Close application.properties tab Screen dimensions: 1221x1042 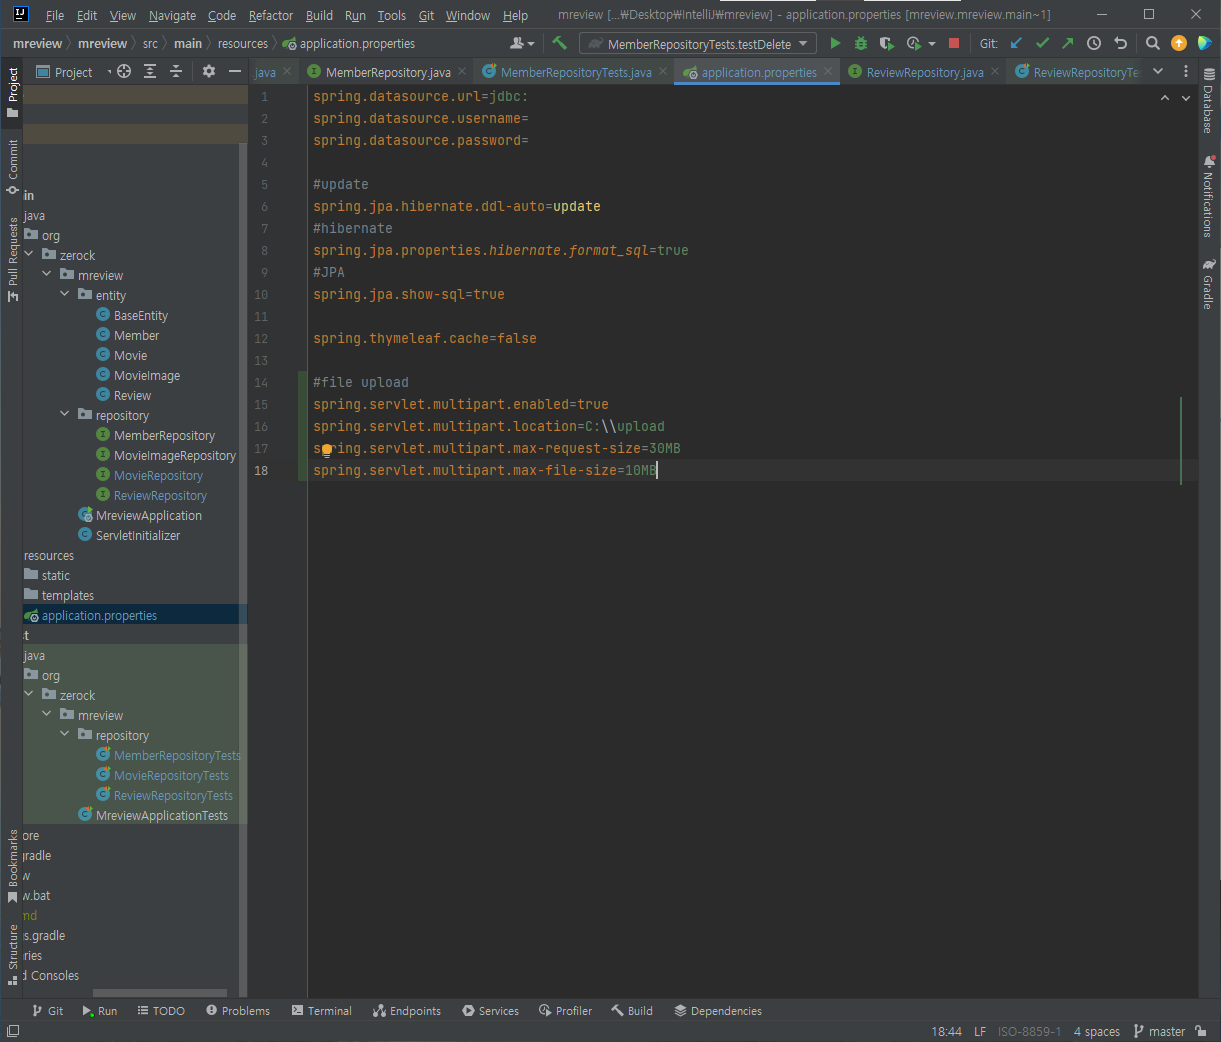828,71
